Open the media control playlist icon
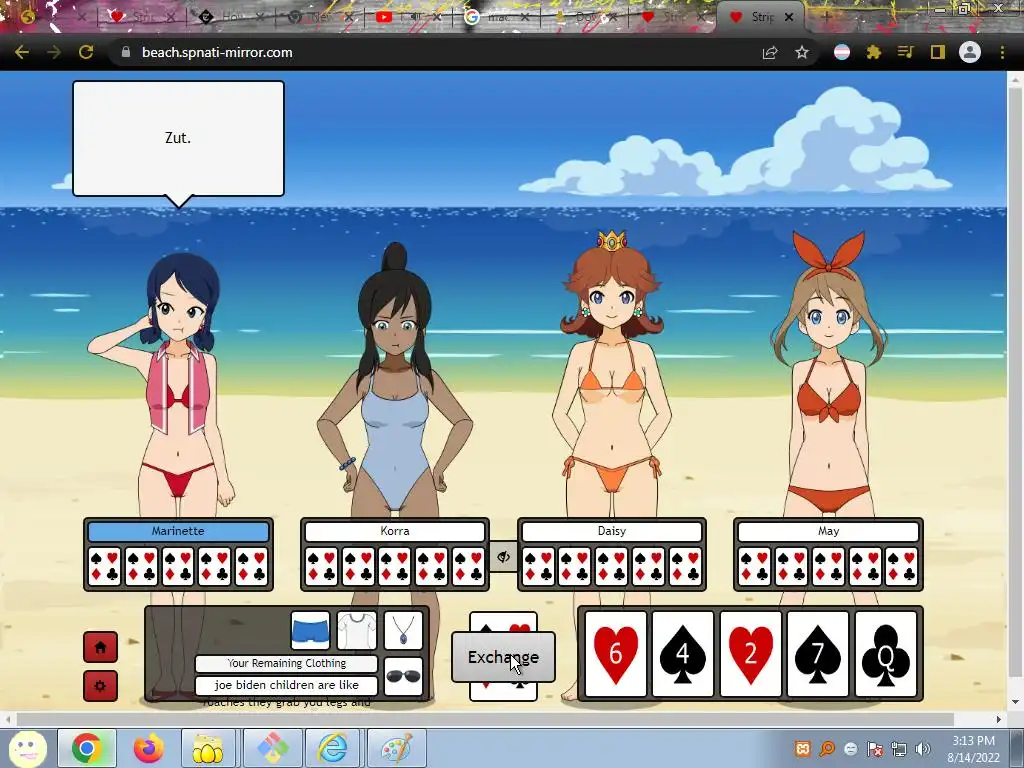Viewport: 1024px width, 768px height. click(x=906, y=52)
